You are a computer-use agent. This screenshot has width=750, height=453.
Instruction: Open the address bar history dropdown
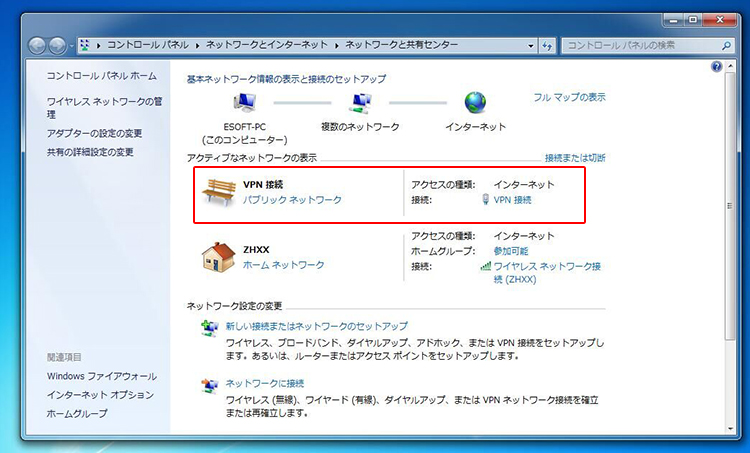[x=530, y=46]
